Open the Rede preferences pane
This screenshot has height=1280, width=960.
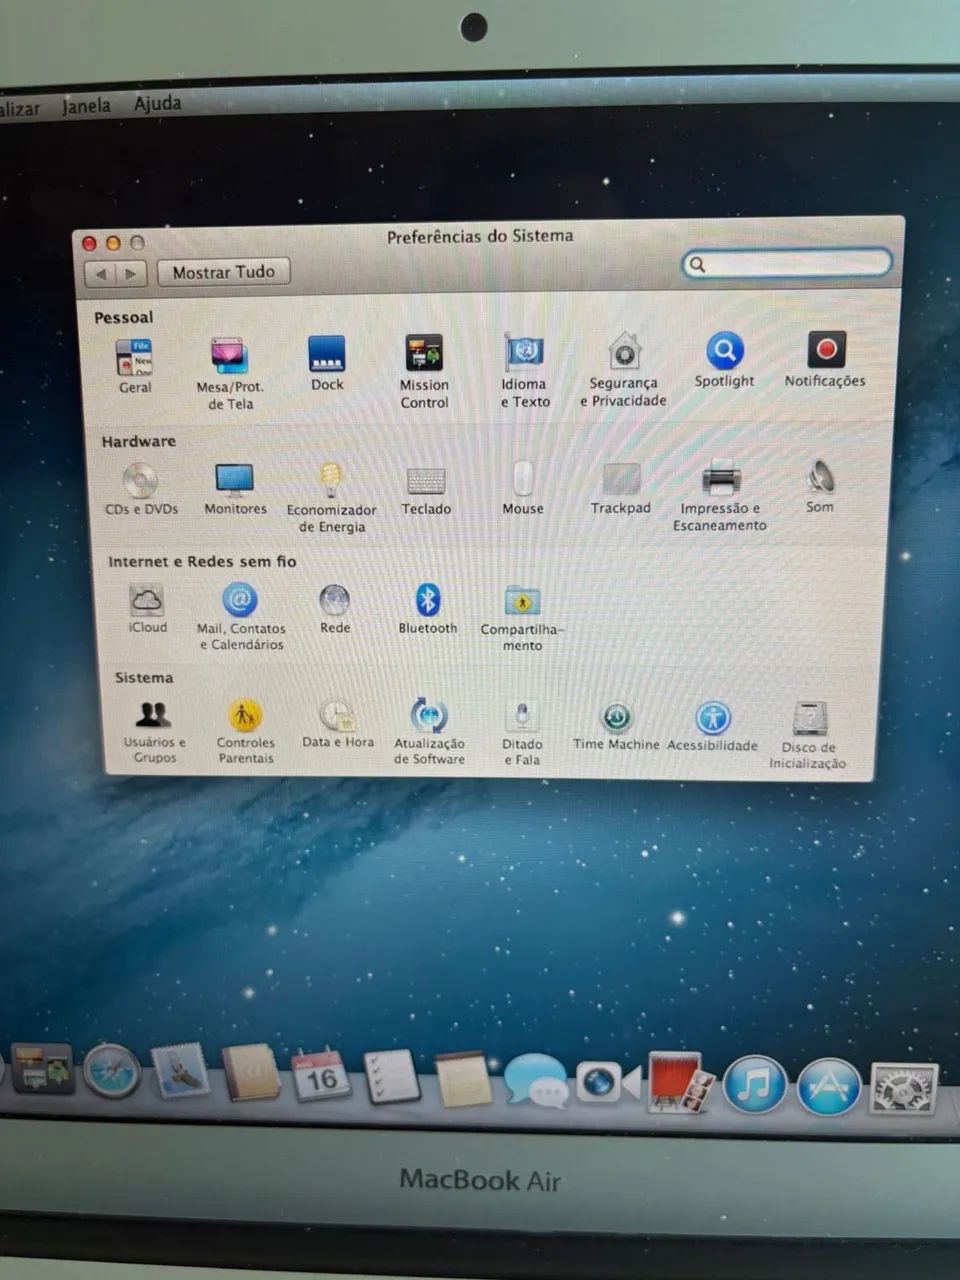point(334,600)
